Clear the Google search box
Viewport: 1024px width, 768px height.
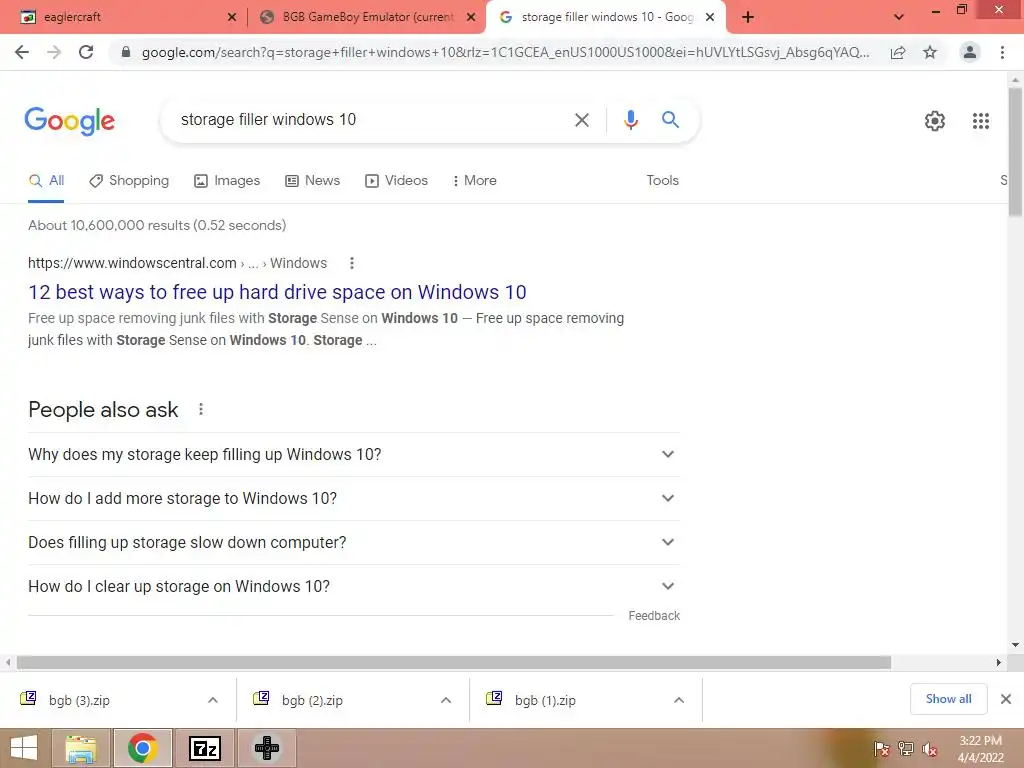[581, 120]
